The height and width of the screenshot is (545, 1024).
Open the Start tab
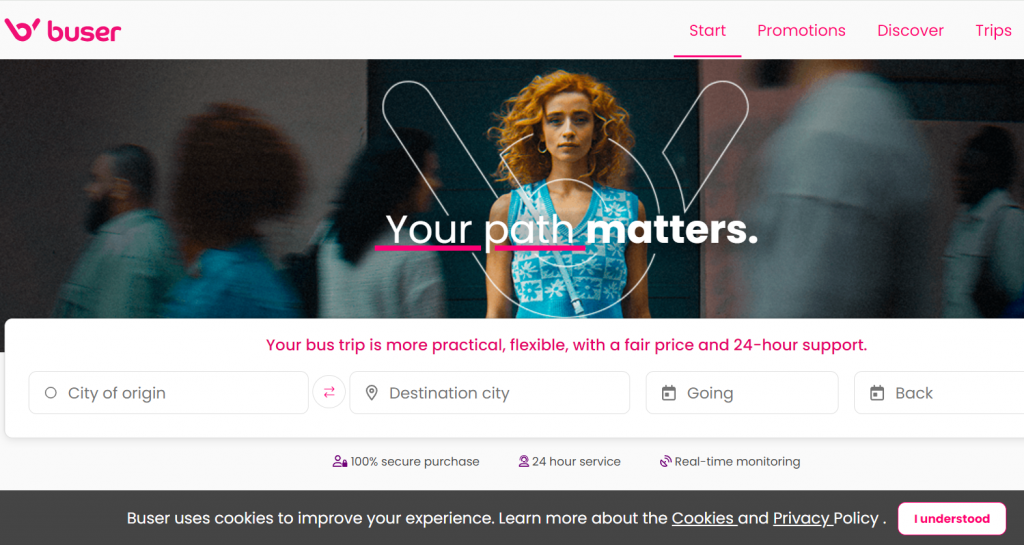pyautogui.click(x=707, y=31)
